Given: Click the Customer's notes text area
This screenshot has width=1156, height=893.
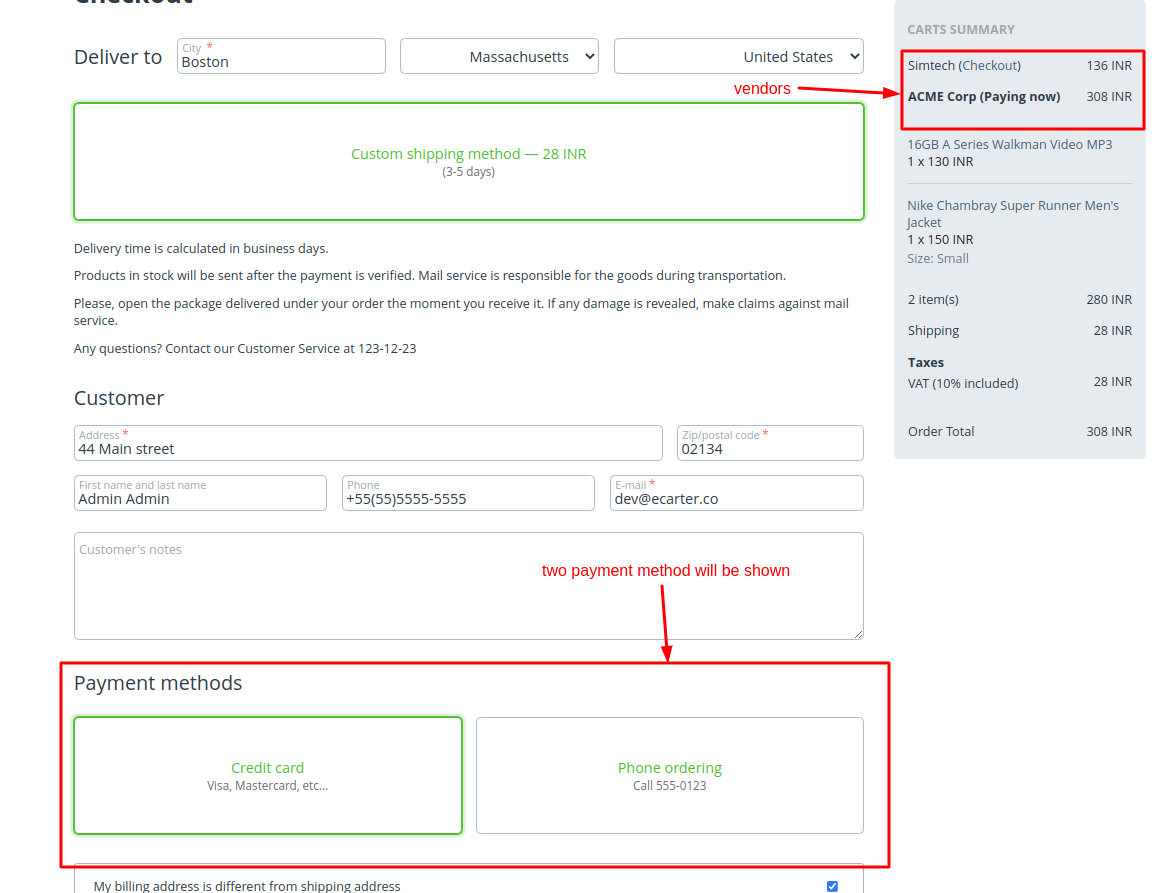Looking at the screenshot, I should pos(469,586).
